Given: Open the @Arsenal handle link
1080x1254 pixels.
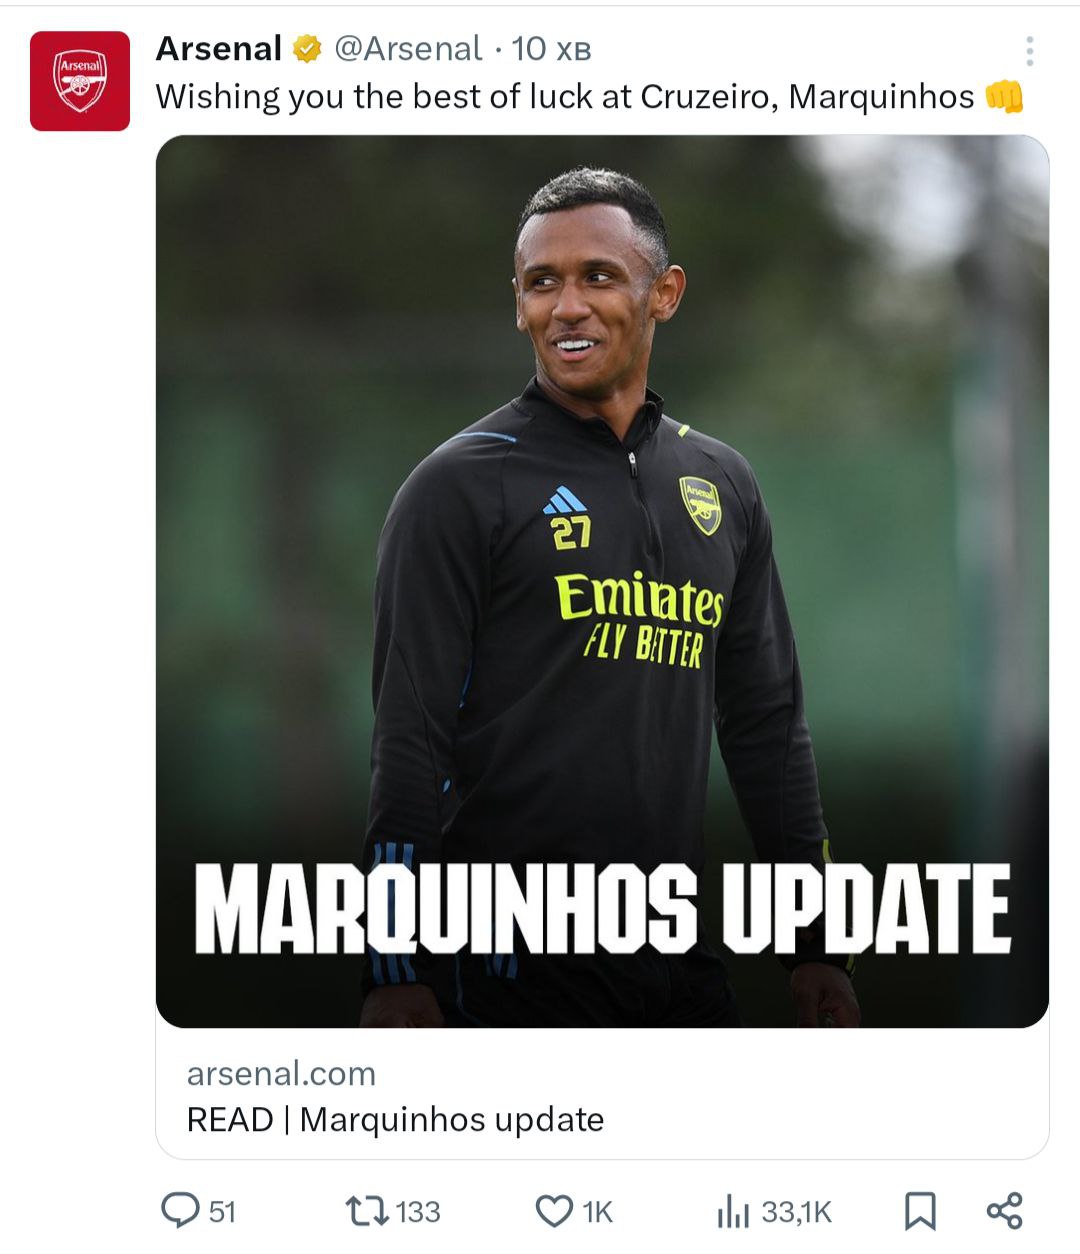Looking at the screenshot, I should coord(407,48).
